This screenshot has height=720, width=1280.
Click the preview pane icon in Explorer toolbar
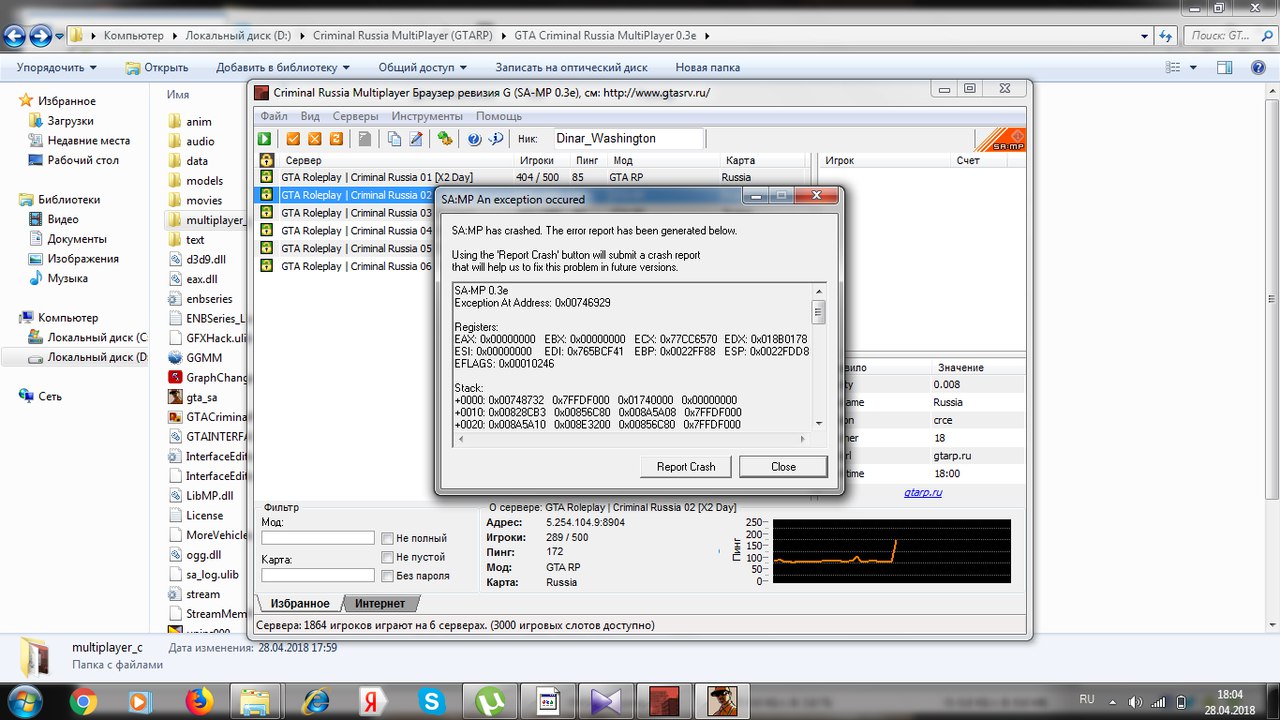point(1225,67)
